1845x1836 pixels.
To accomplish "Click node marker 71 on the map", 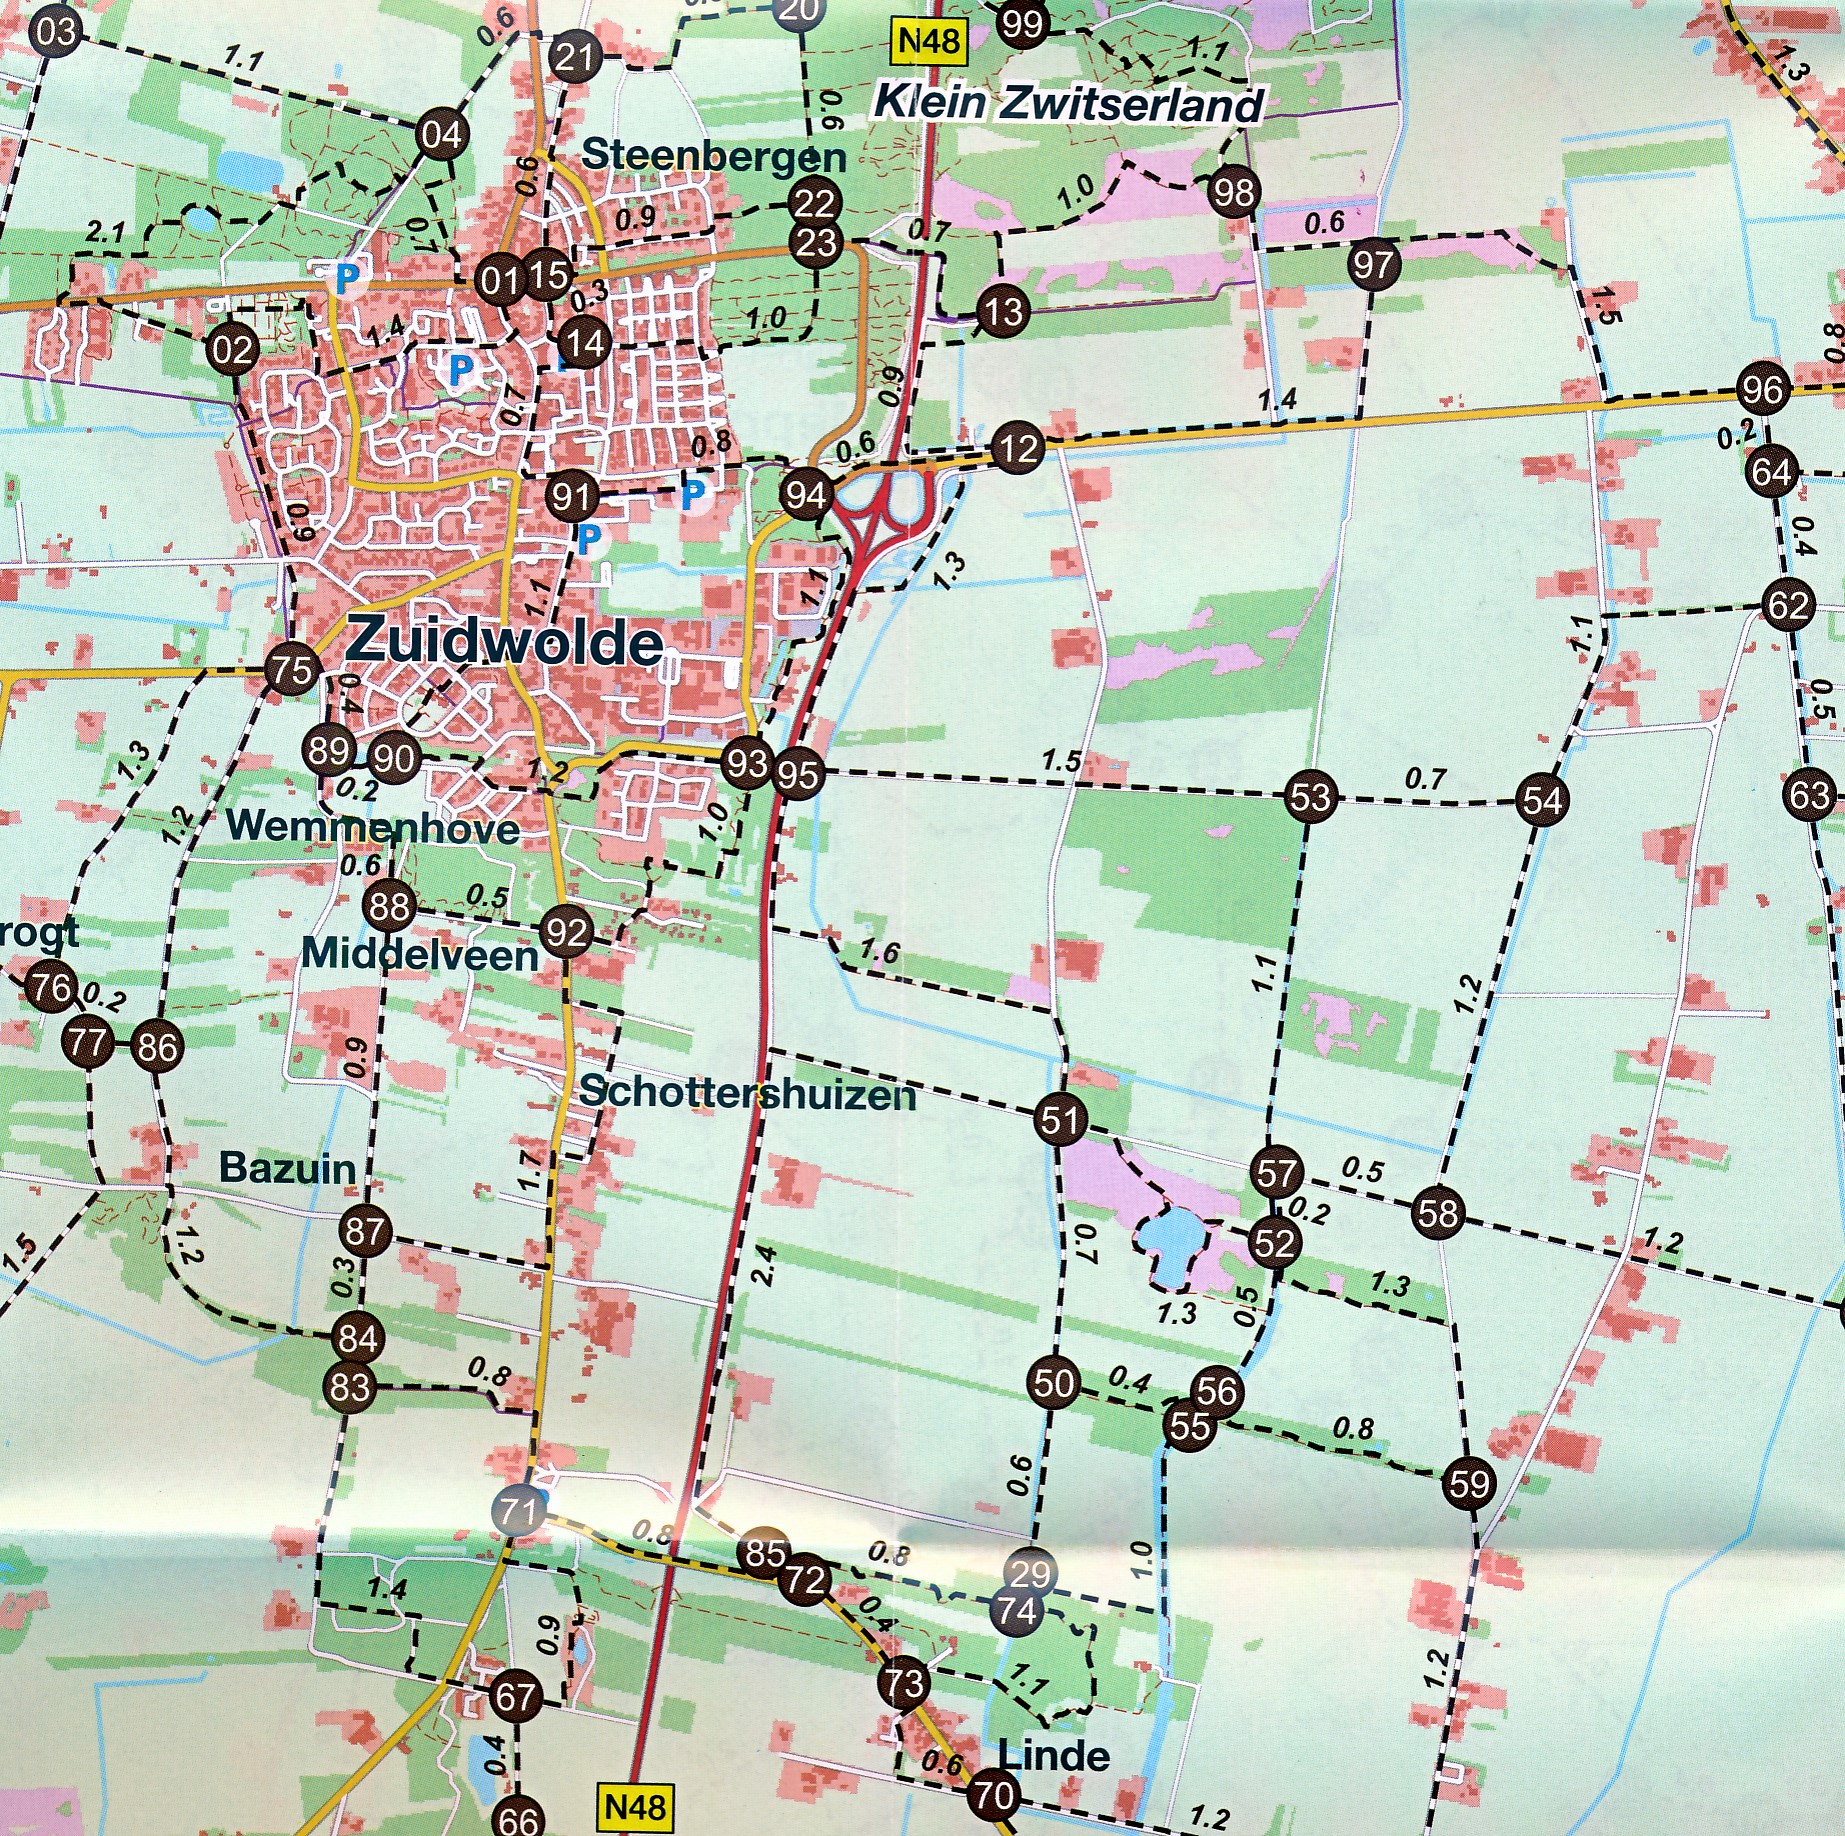I will [x=518, y=1510].
